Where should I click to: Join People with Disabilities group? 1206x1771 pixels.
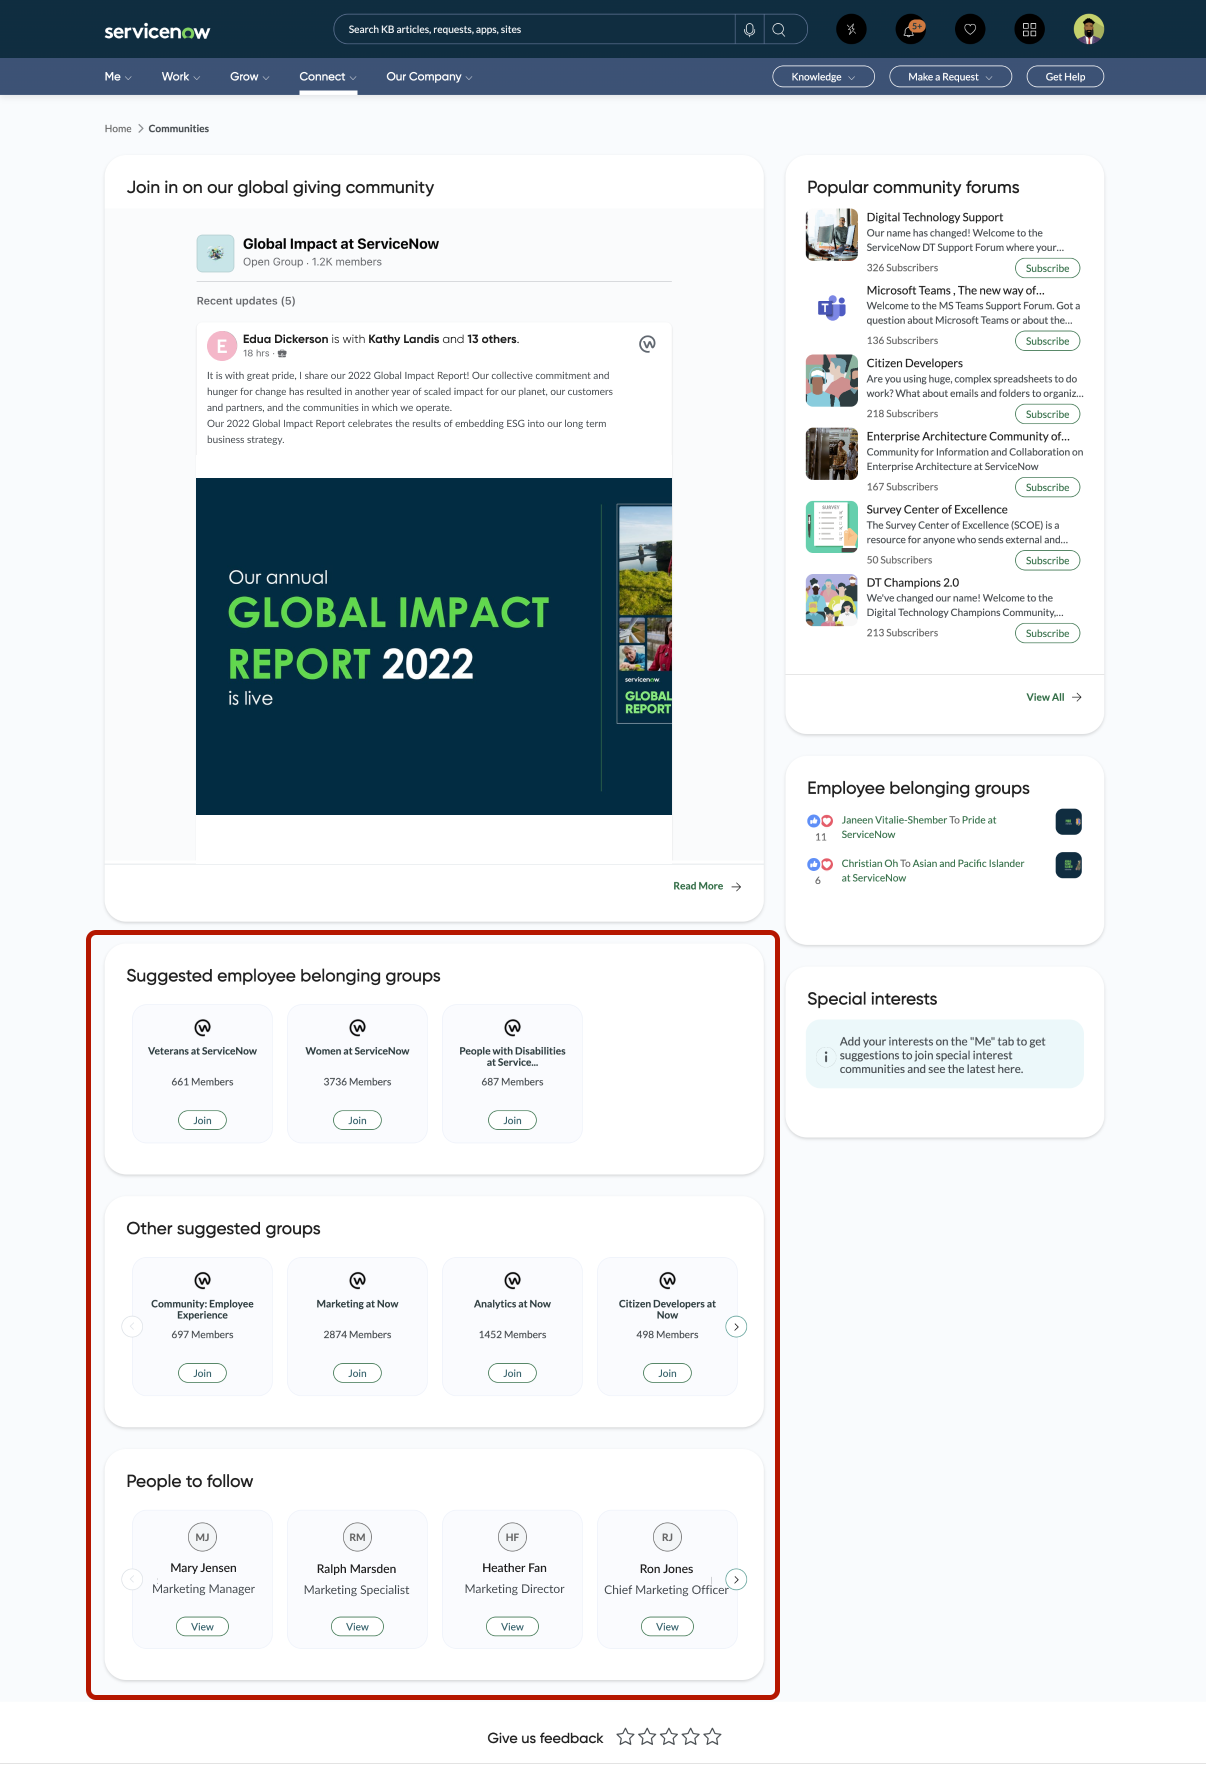pos(512,1120)
